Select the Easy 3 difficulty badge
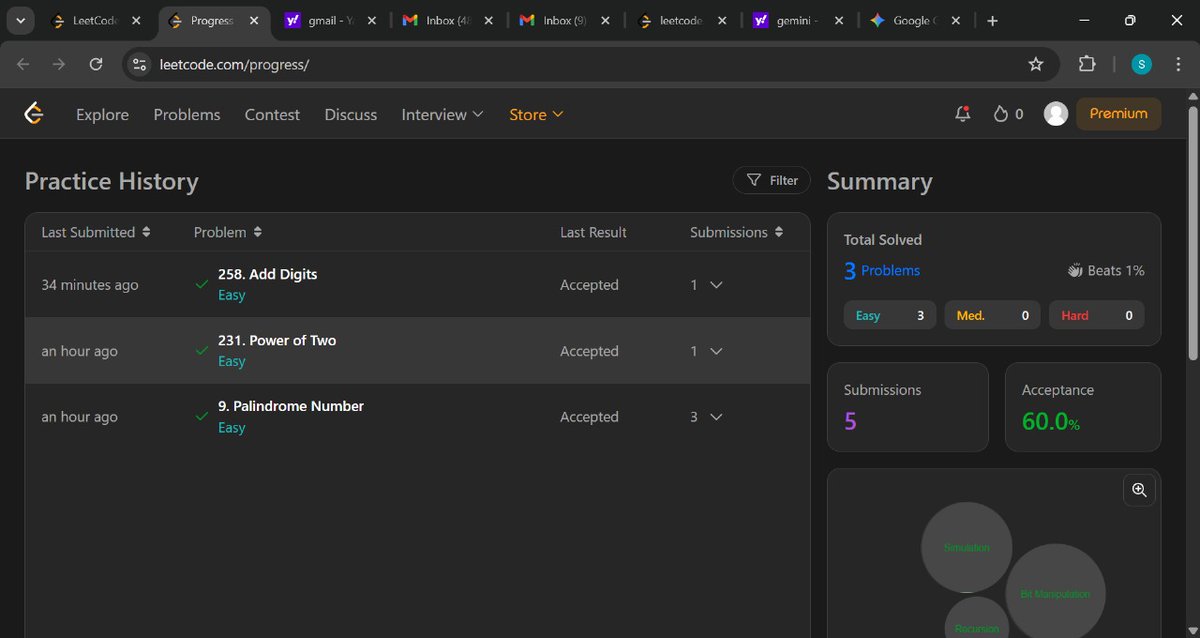Viewport: 1200px width, 638px height. pos(890,315)
